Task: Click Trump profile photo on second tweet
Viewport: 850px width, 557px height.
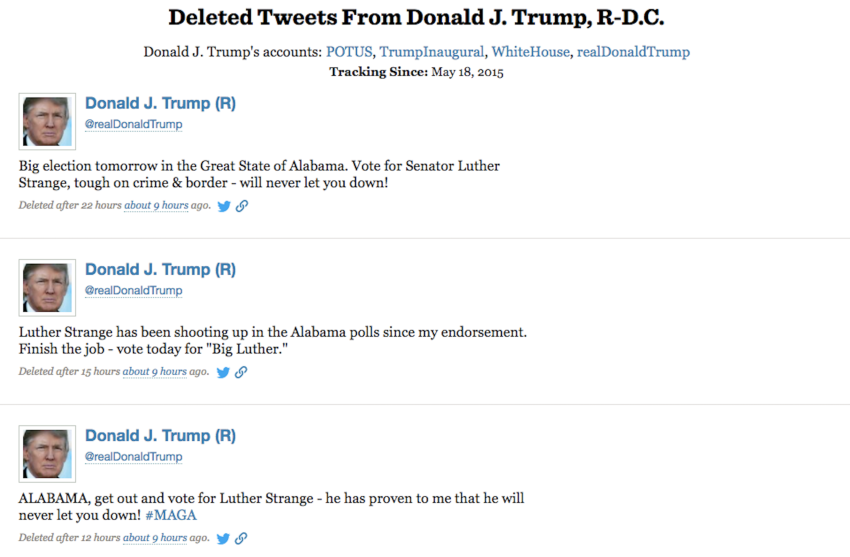Action: coord(47,288)
